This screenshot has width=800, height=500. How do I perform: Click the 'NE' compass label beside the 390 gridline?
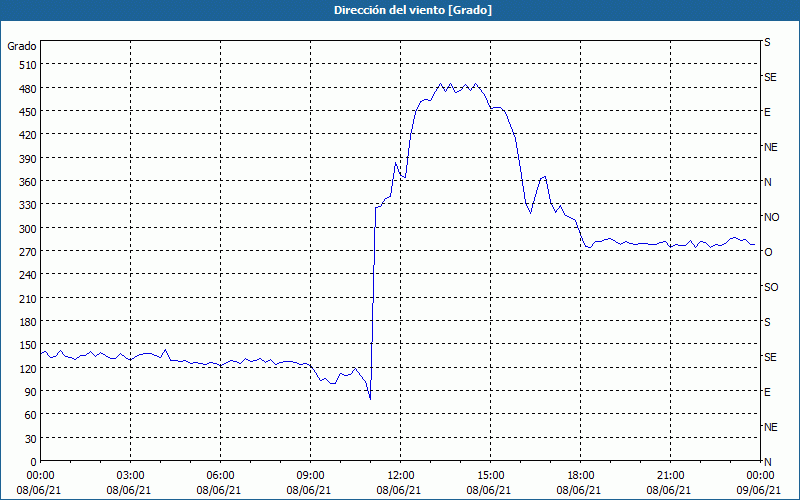771,147
